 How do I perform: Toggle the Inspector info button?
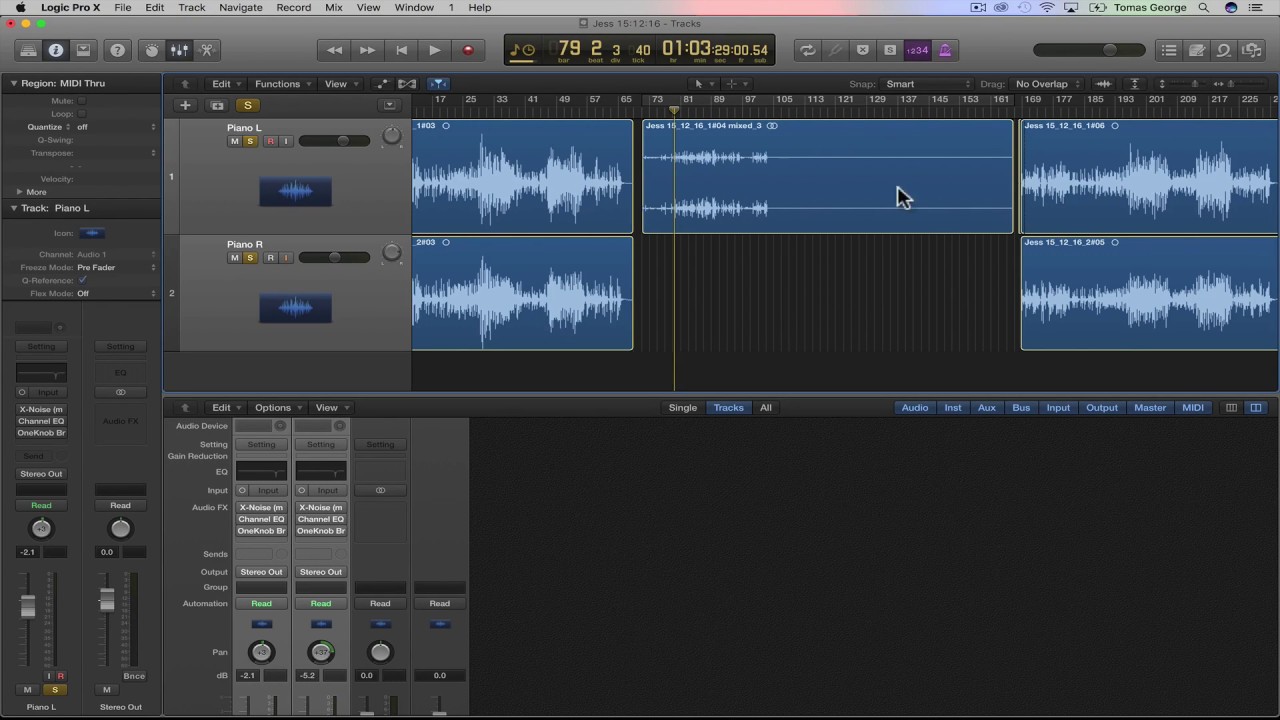point(56,50)
